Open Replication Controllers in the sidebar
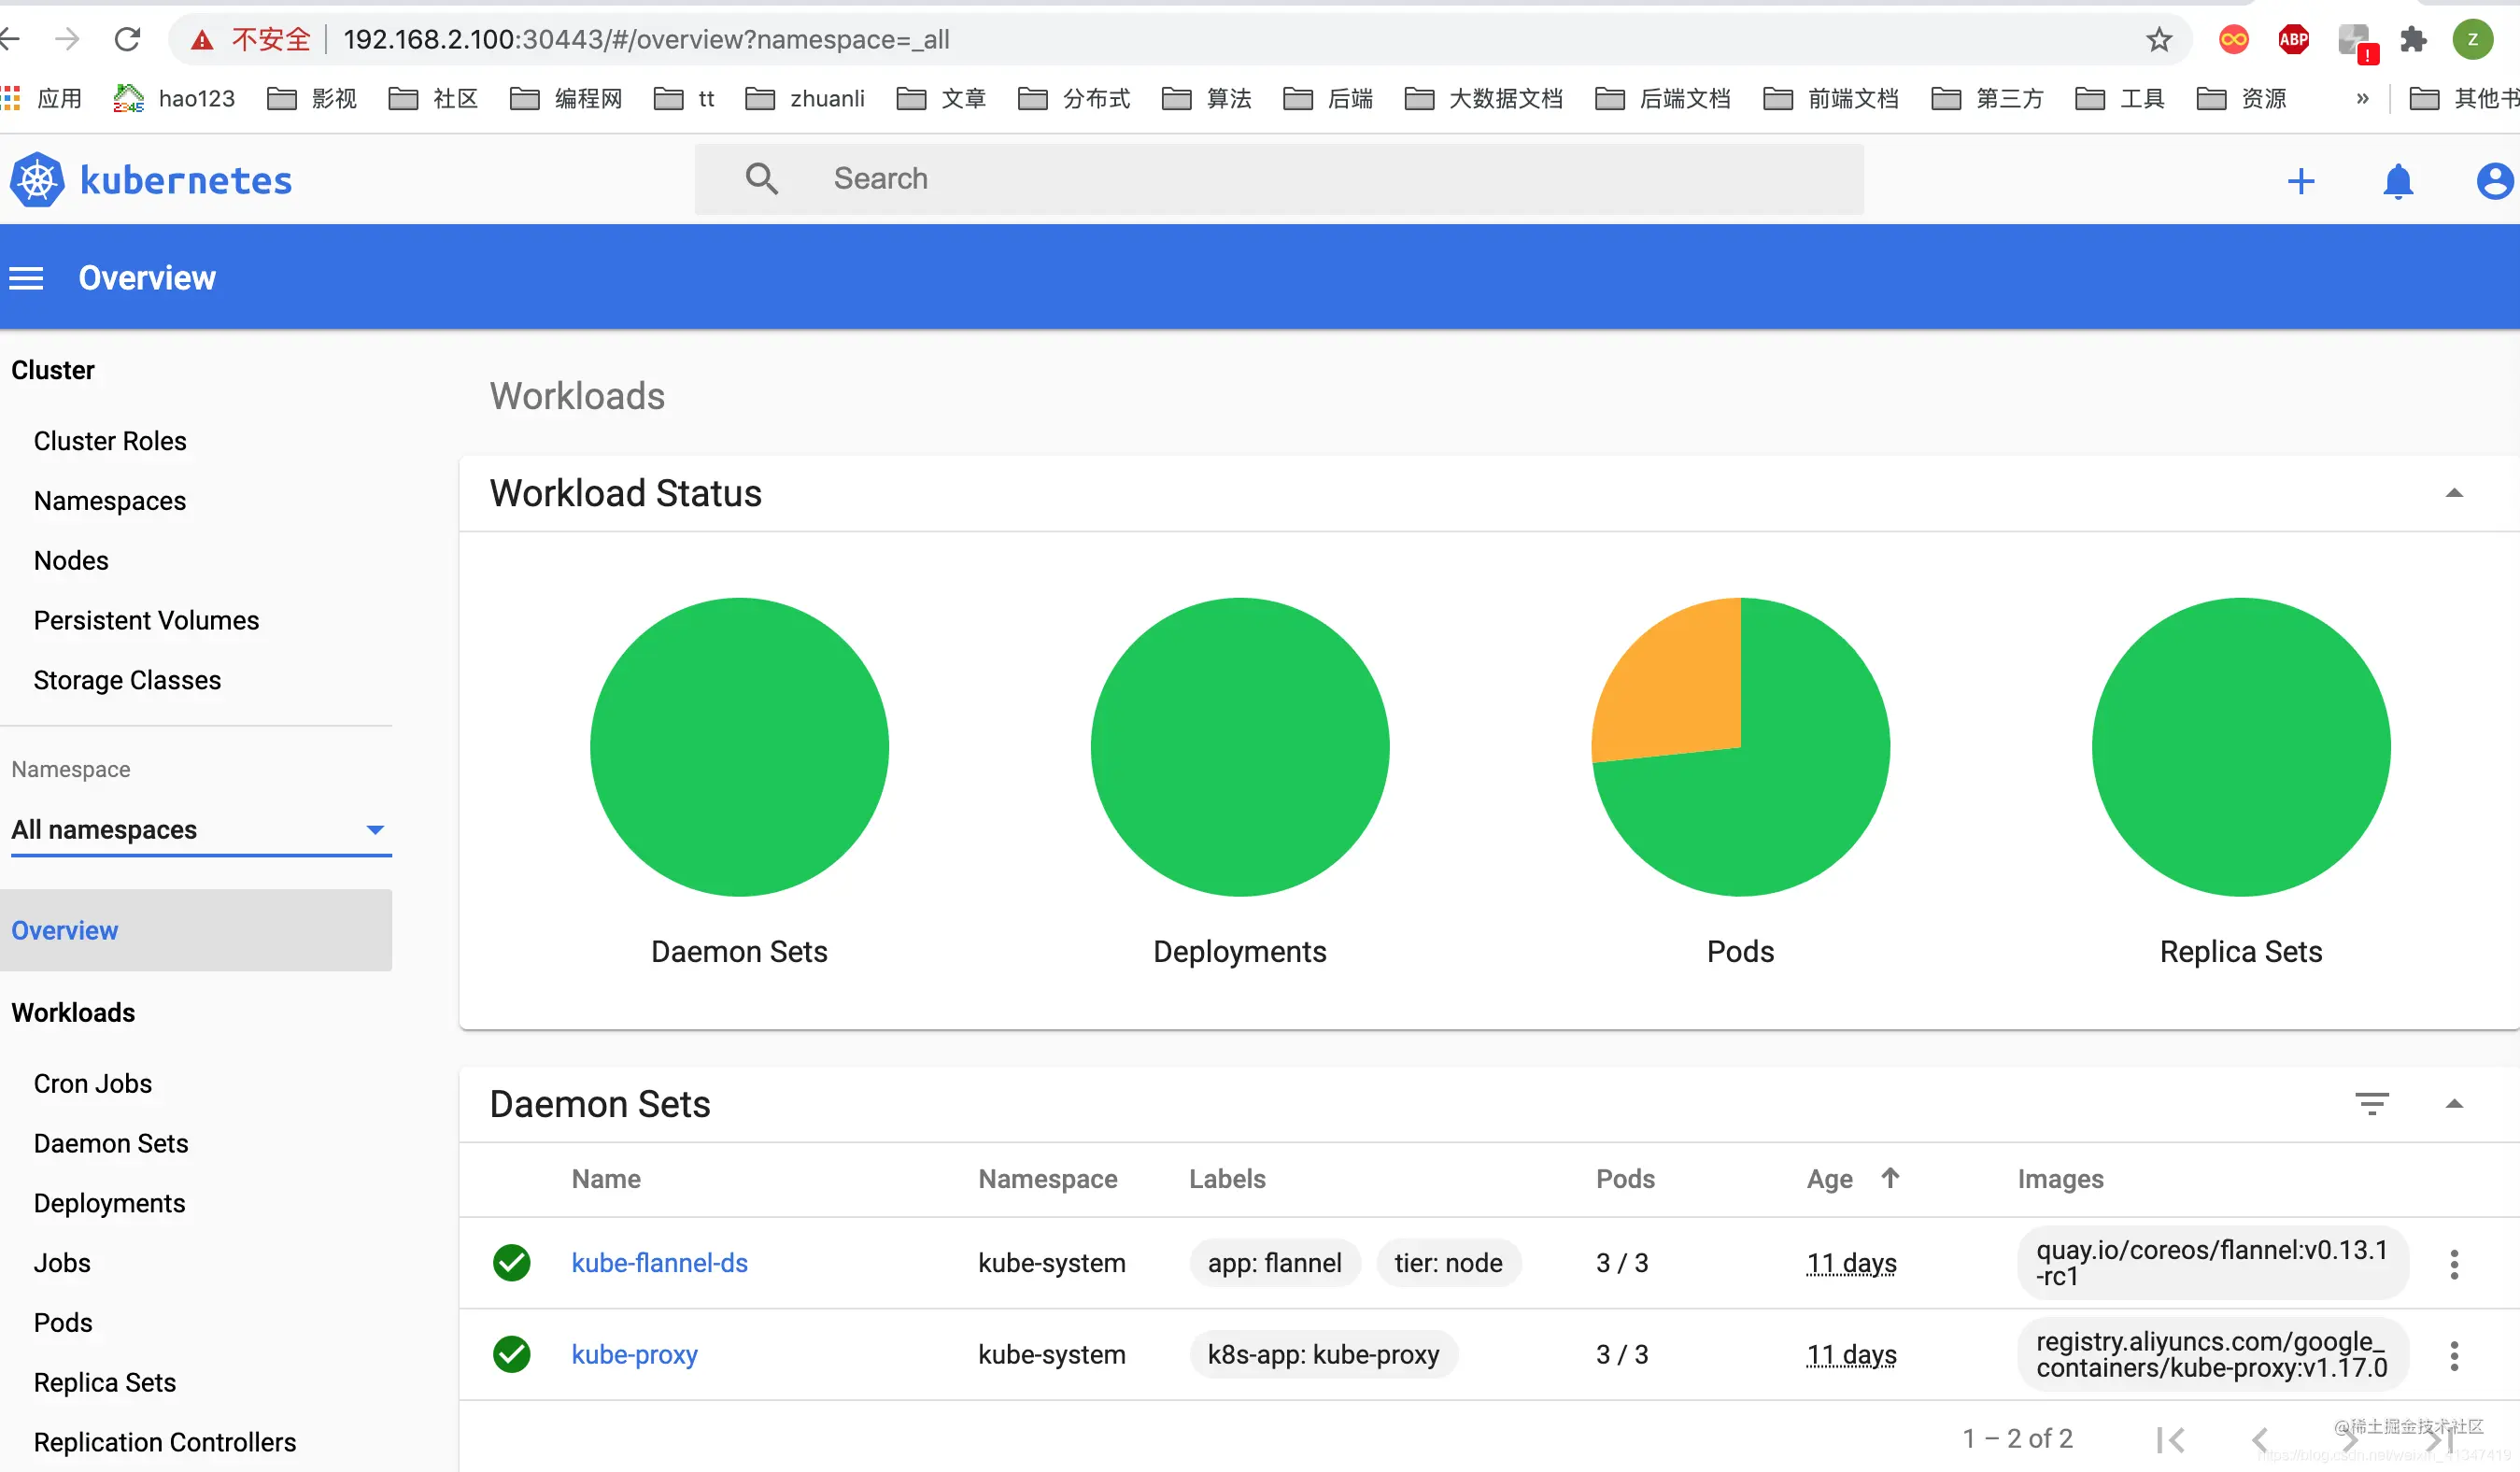The image size is (2520, 1472). [165, 1443]
